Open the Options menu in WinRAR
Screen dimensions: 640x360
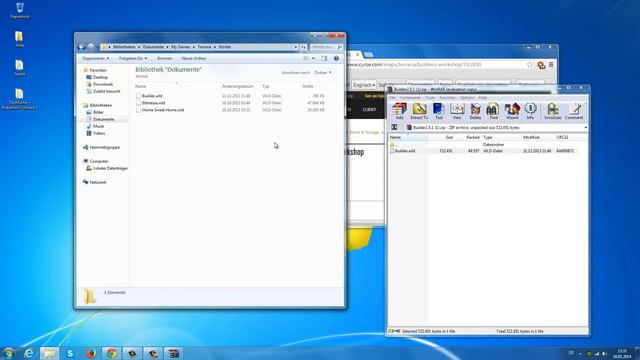[467, 98]
